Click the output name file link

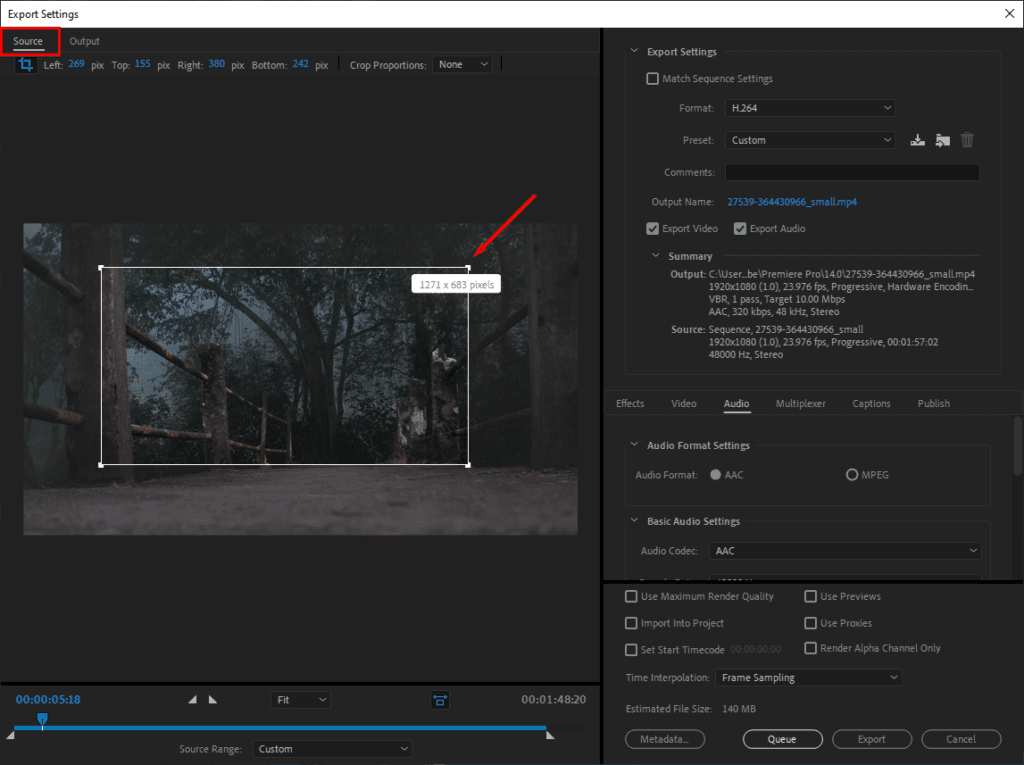[791, 202]
